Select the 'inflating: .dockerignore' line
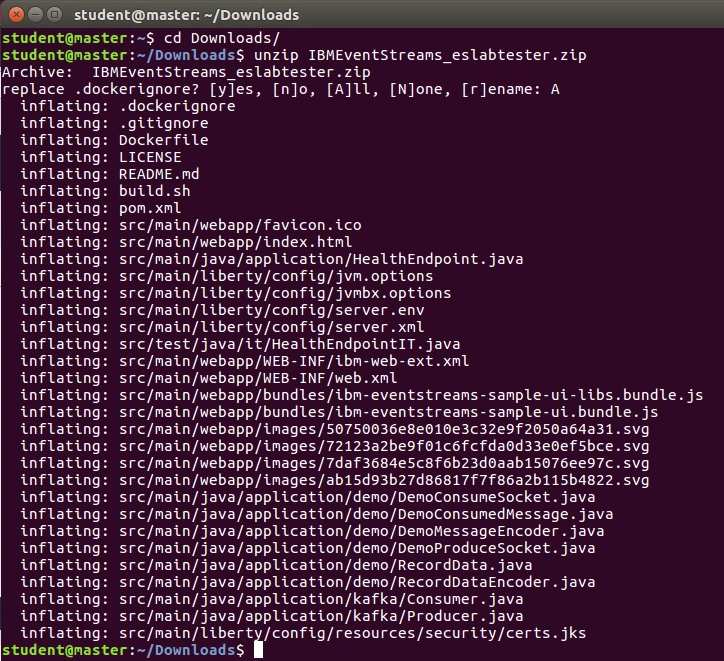Viewport: 724px width, 661px height. tap(128, 106)
